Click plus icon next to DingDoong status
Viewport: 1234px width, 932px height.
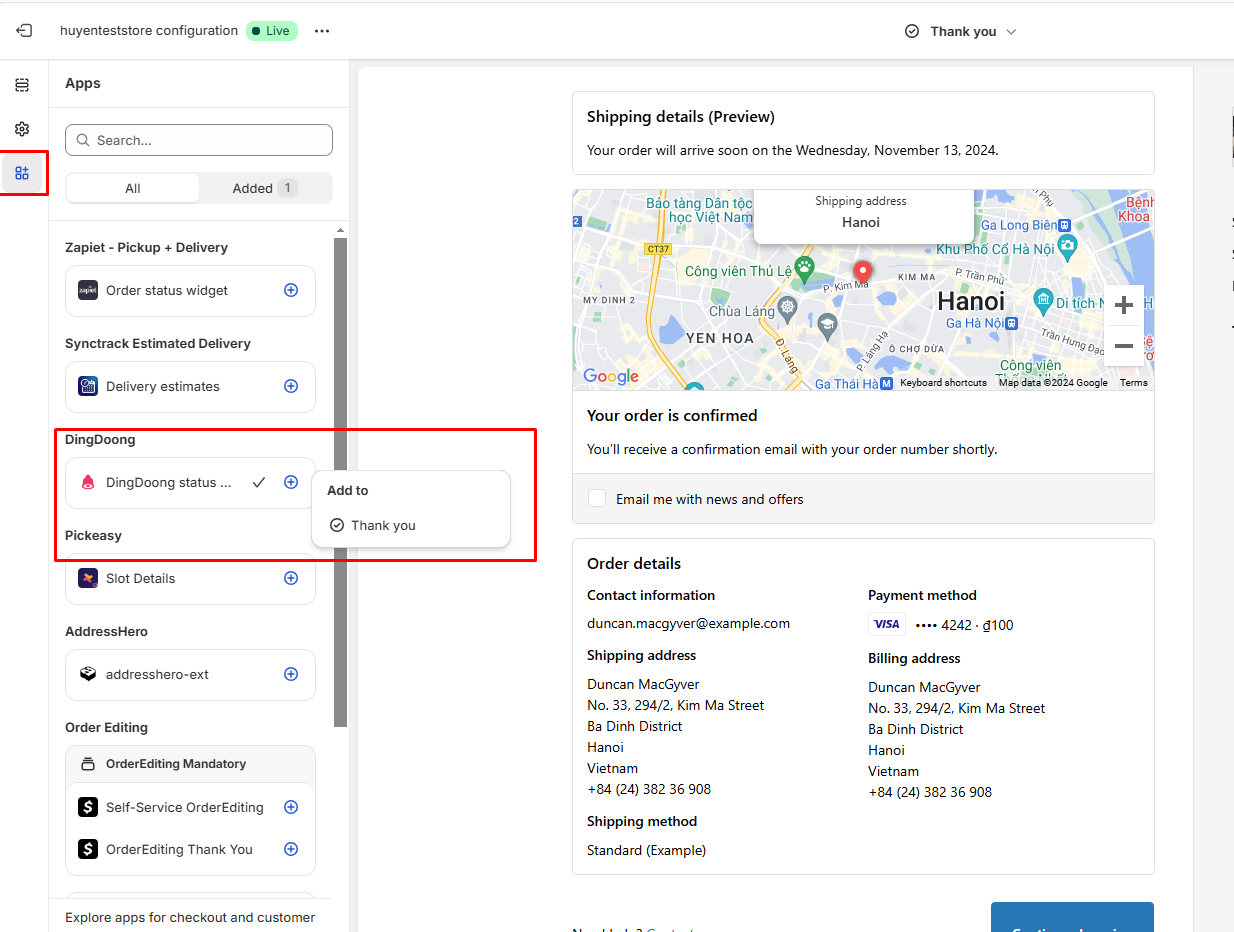click(x=291, y=482)
